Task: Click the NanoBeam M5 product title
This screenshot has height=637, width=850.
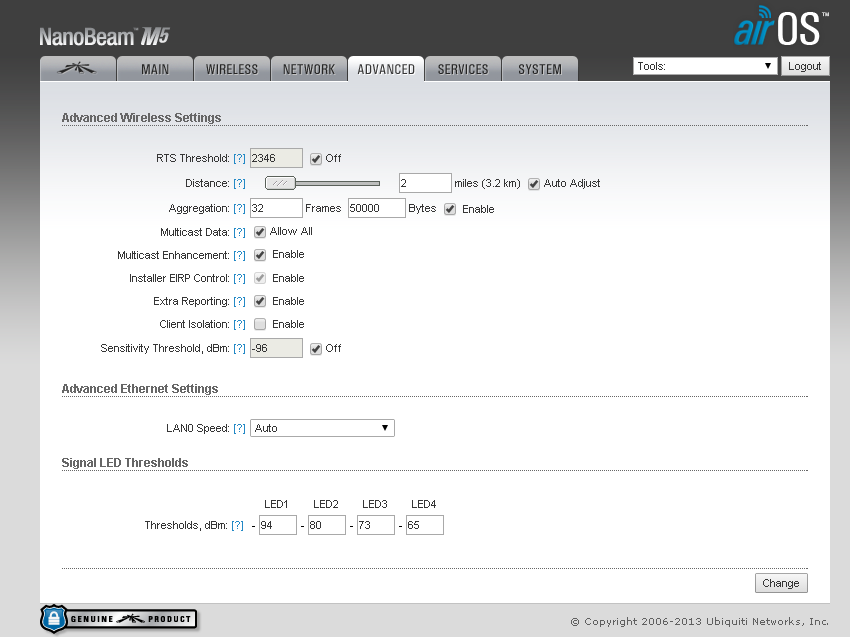Action: point(105,36)
